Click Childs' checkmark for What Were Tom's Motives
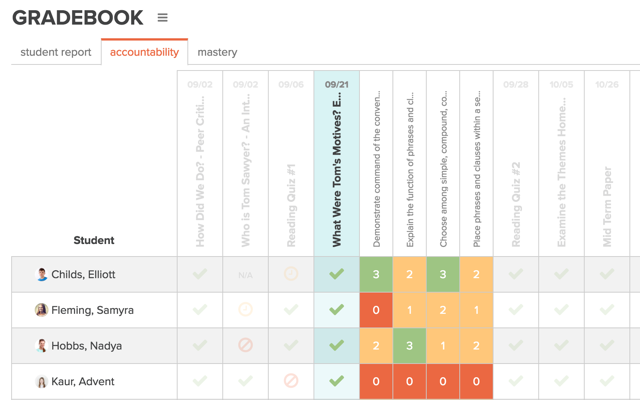640x400 pixels. click(x=337, y=274)
